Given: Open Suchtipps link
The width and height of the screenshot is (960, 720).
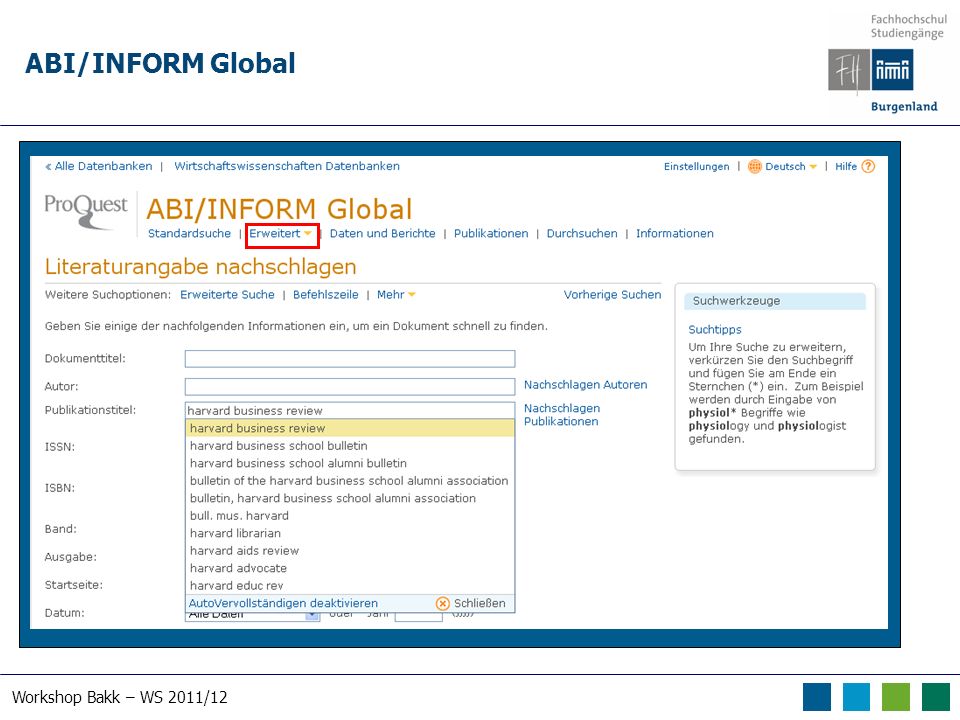Looking at the screenshot, I should [714, 329].
